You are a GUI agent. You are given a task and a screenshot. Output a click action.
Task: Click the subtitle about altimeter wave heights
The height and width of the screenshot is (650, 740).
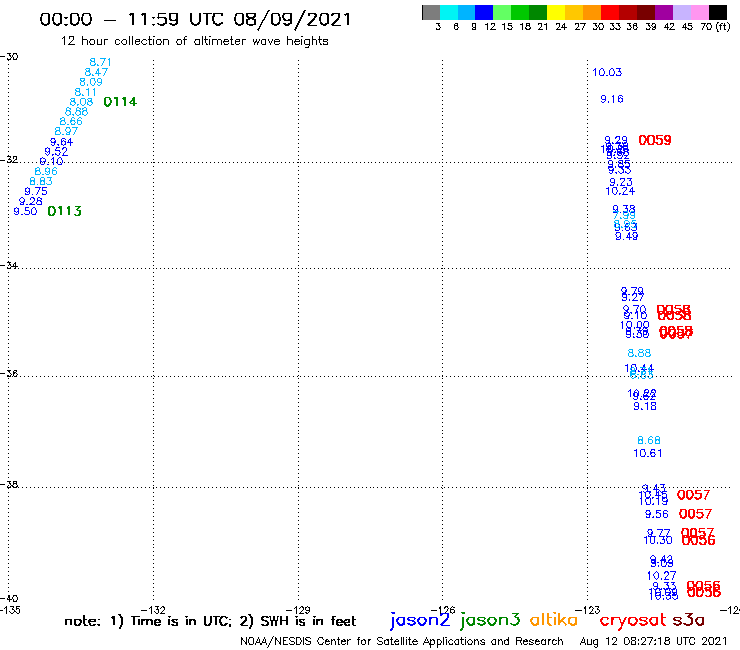tap(194, 41)
